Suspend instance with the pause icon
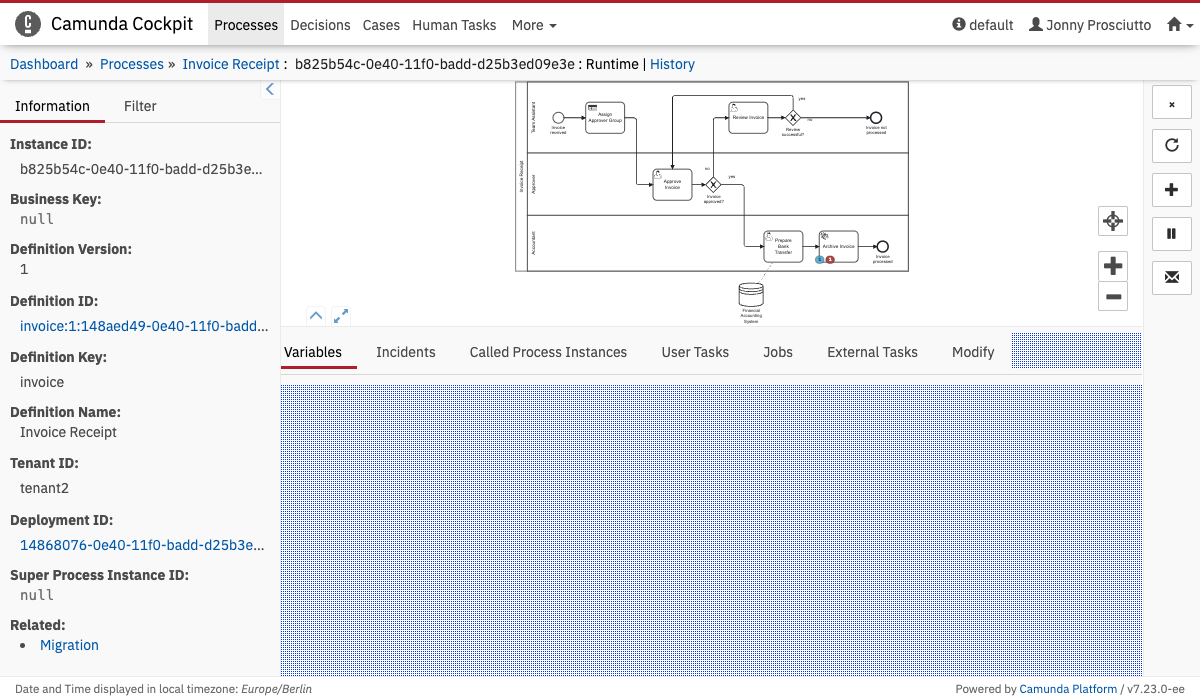1200x700 pixels. click(x=1171, y=233)
